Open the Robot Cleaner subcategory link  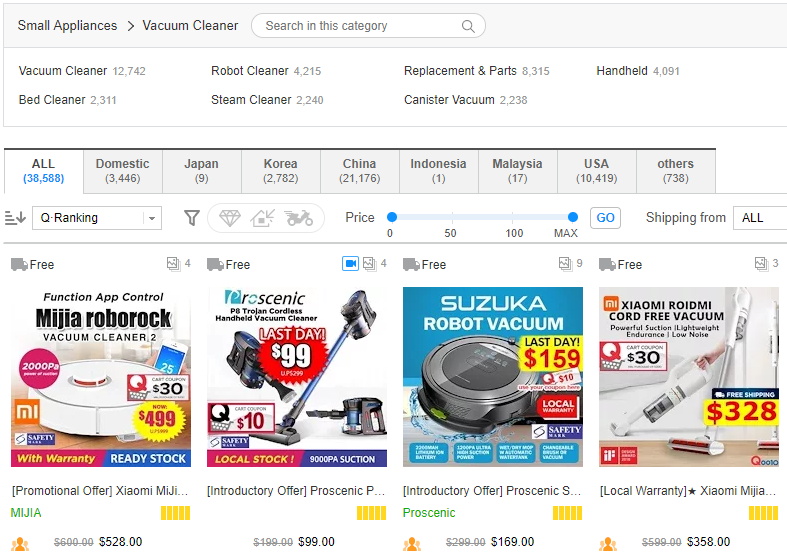pyautogui.click(x=249, y=71)
